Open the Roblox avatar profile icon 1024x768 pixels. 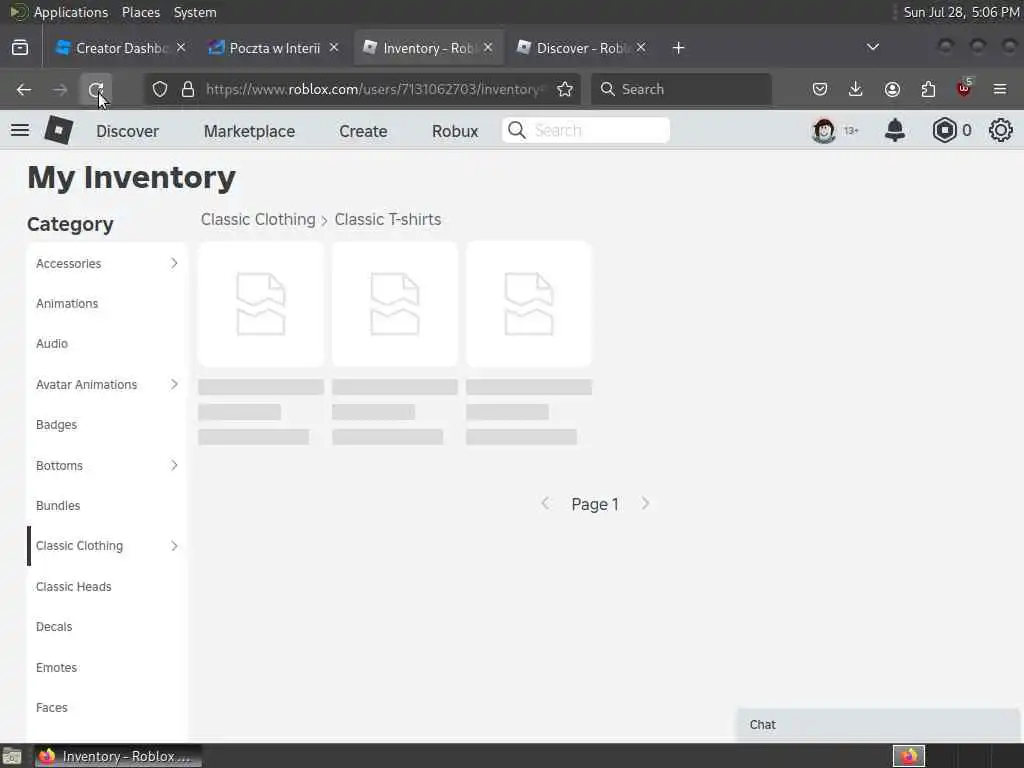824,131
